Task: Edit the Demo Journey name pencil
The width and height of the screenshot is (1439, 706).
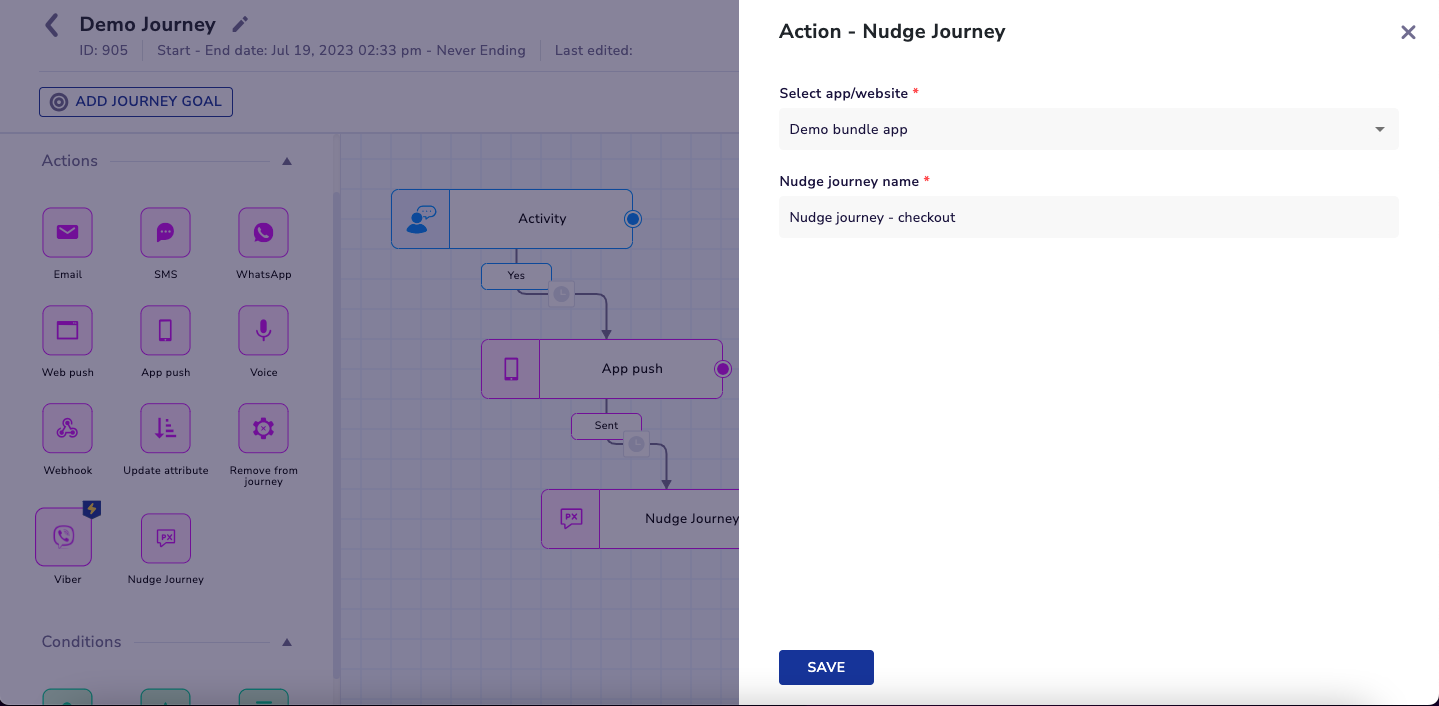Action: coord(240,24)
